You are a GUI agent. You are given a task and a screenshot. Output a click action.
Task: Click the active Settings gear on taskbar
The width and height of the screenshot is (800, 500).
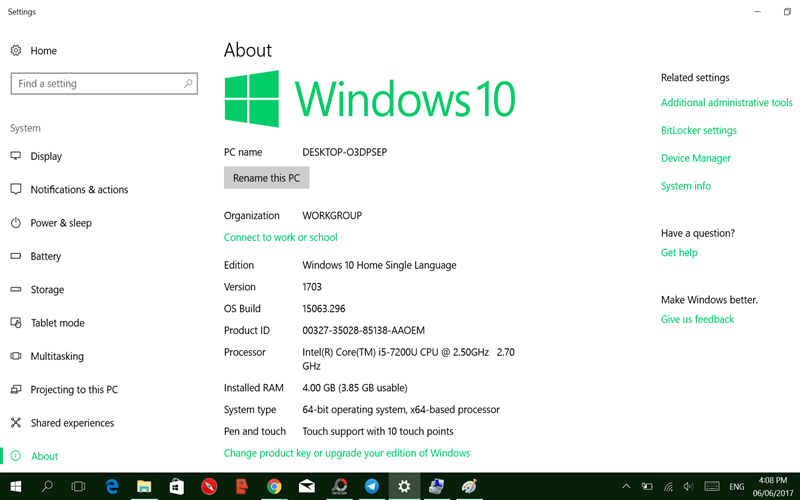click(x=404, y=486)
